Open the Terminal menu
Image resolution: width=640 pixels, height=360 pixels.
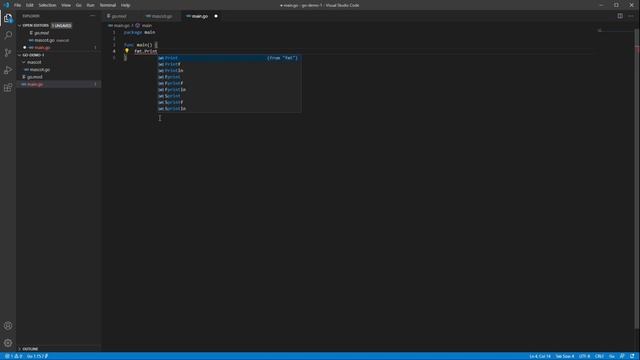tap(108, 5)
